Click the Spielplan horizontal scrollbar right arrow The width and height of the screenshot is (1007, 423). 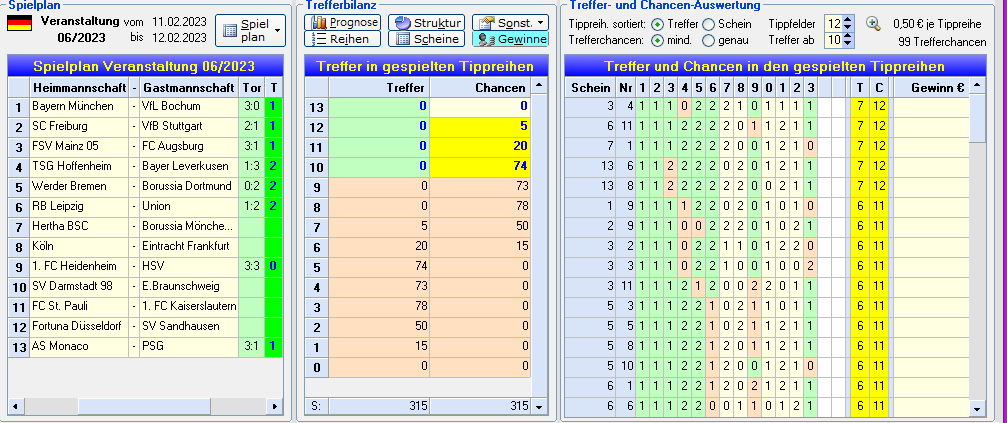tap(275, 406)
